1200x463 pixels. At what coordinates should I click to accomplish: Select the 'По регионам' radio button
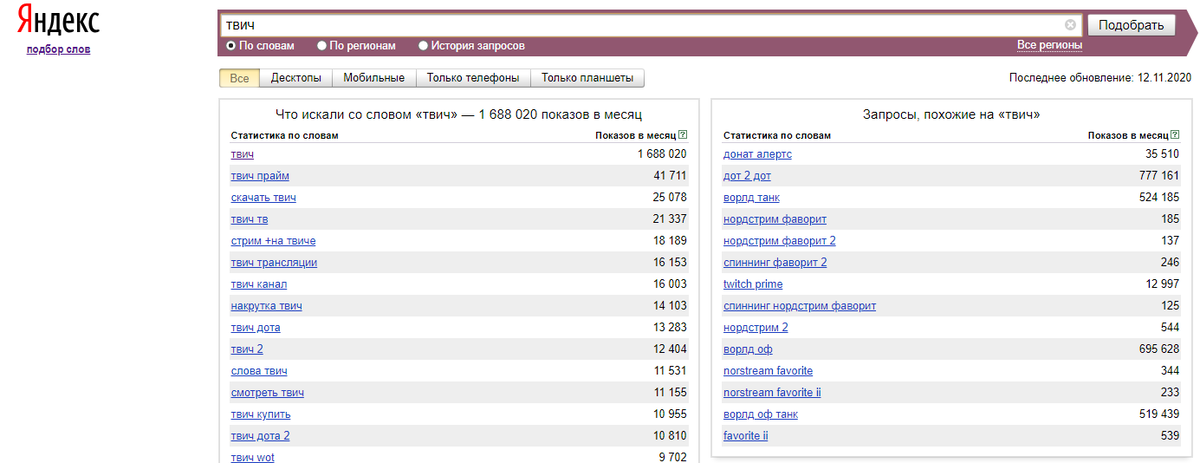point(322,45)
